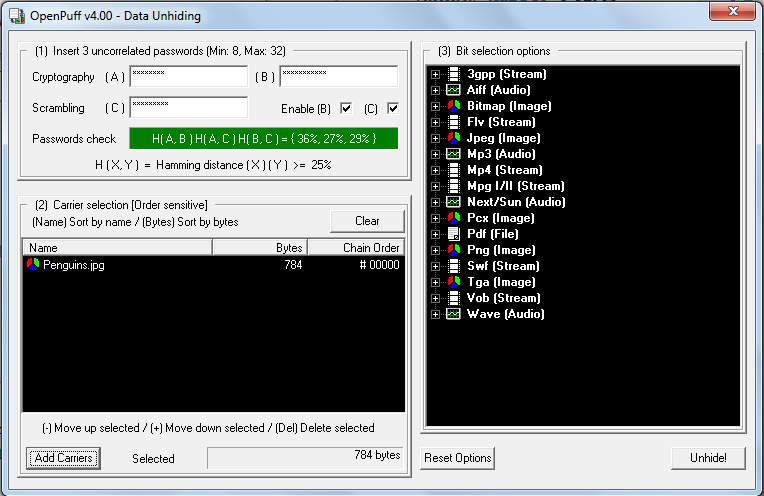Expand the Flv (Stream) tree node
The width and height of the screenshot is (764, 496).
(436, 123)
